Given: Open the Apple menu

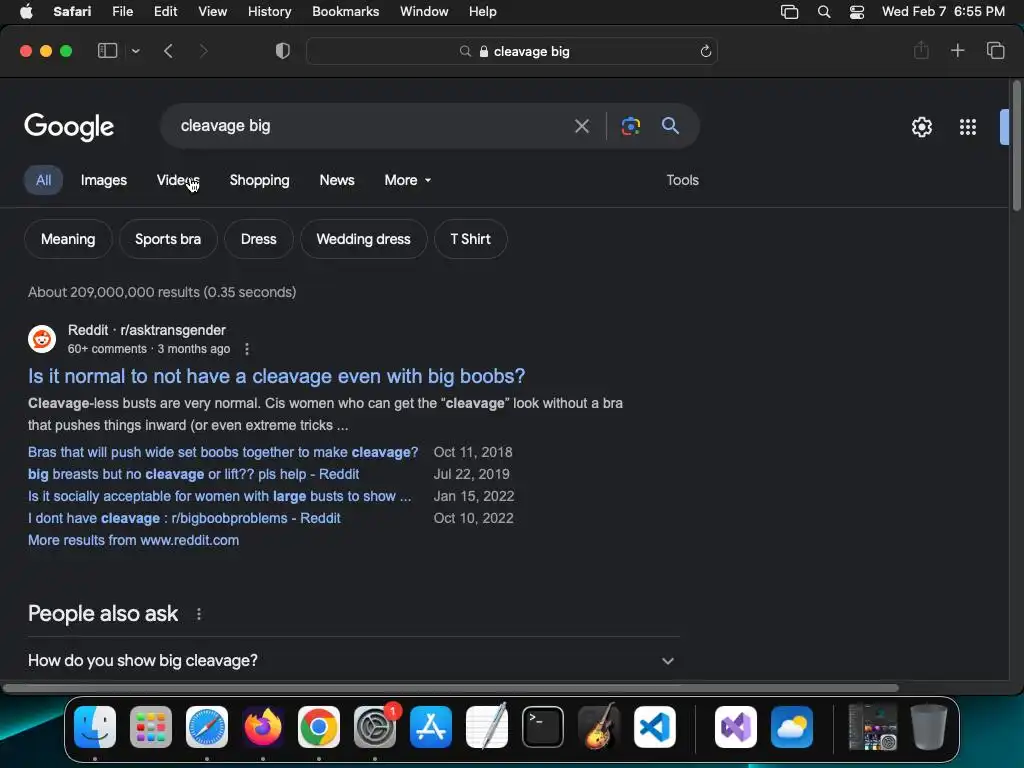Looking at the screenshot, I should click(26, 11).
